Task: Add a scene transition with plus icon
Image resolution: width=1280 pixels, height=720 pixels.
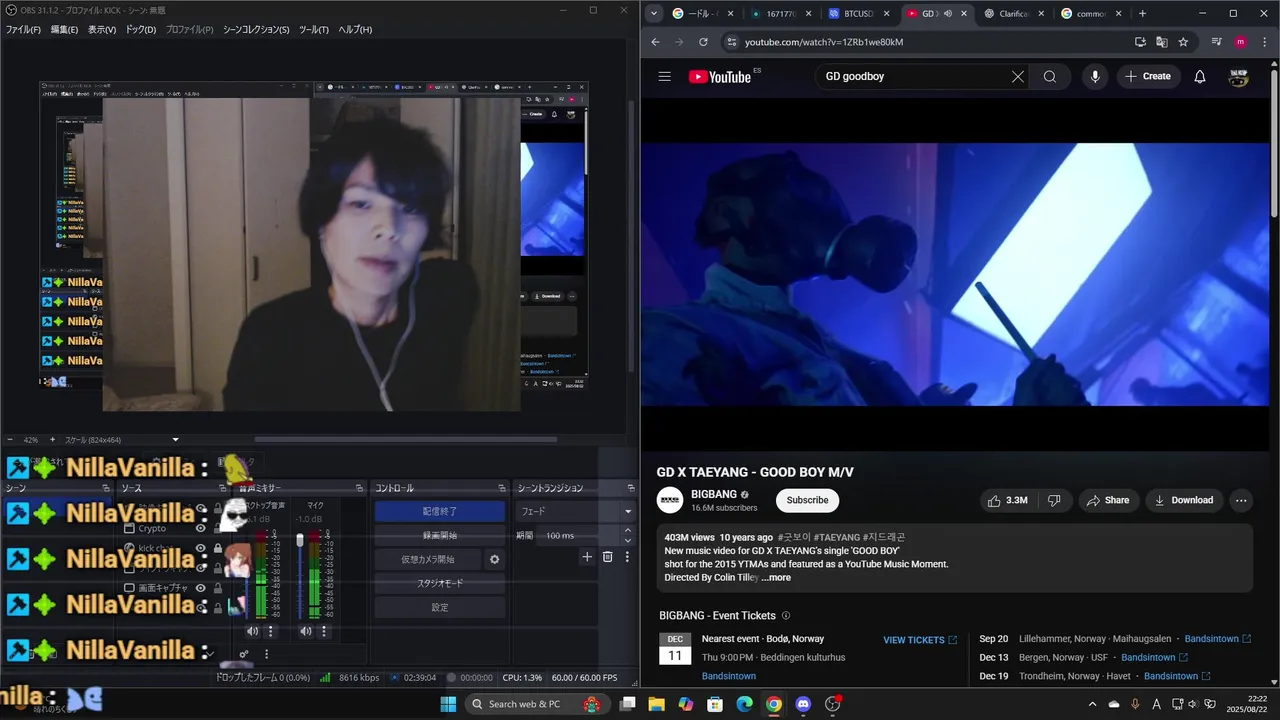Action: [x=587, y=557]
